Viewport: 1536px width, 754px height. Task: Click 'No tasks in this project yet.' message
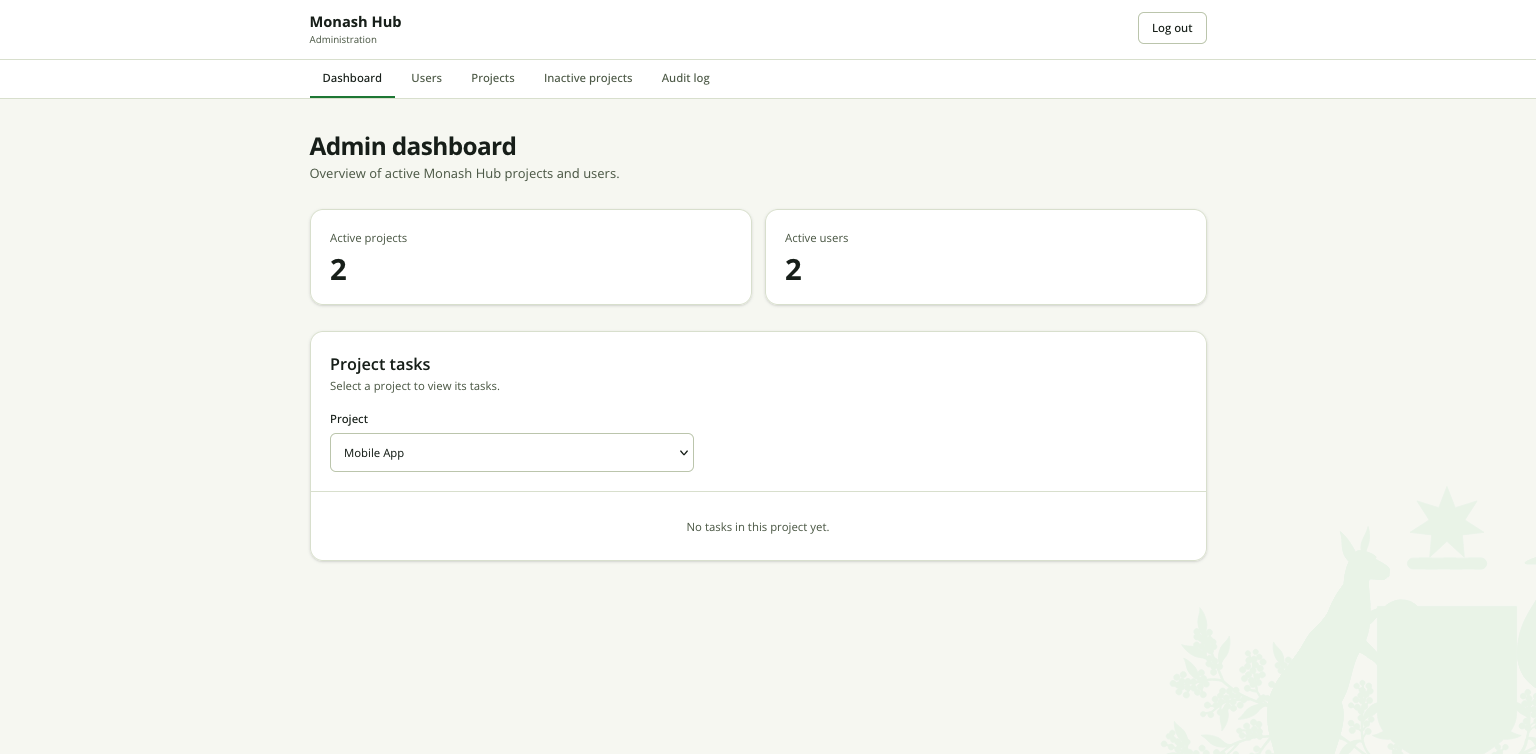point(758,527)
